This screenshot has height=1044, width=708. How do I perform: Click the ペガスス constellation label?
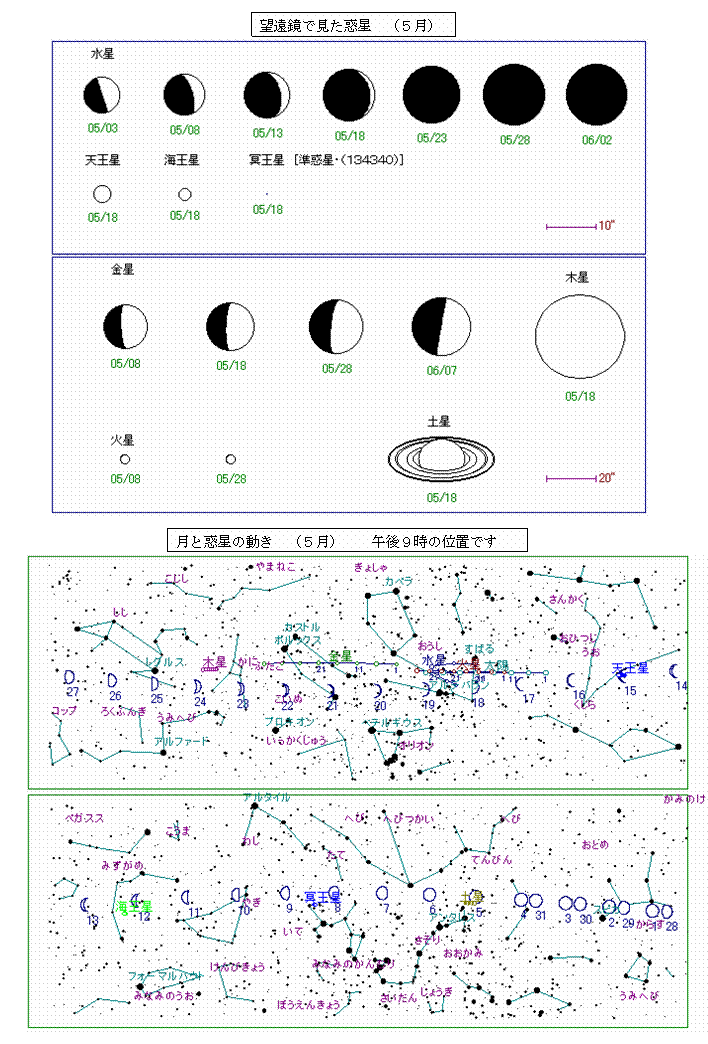pos(85,818)
